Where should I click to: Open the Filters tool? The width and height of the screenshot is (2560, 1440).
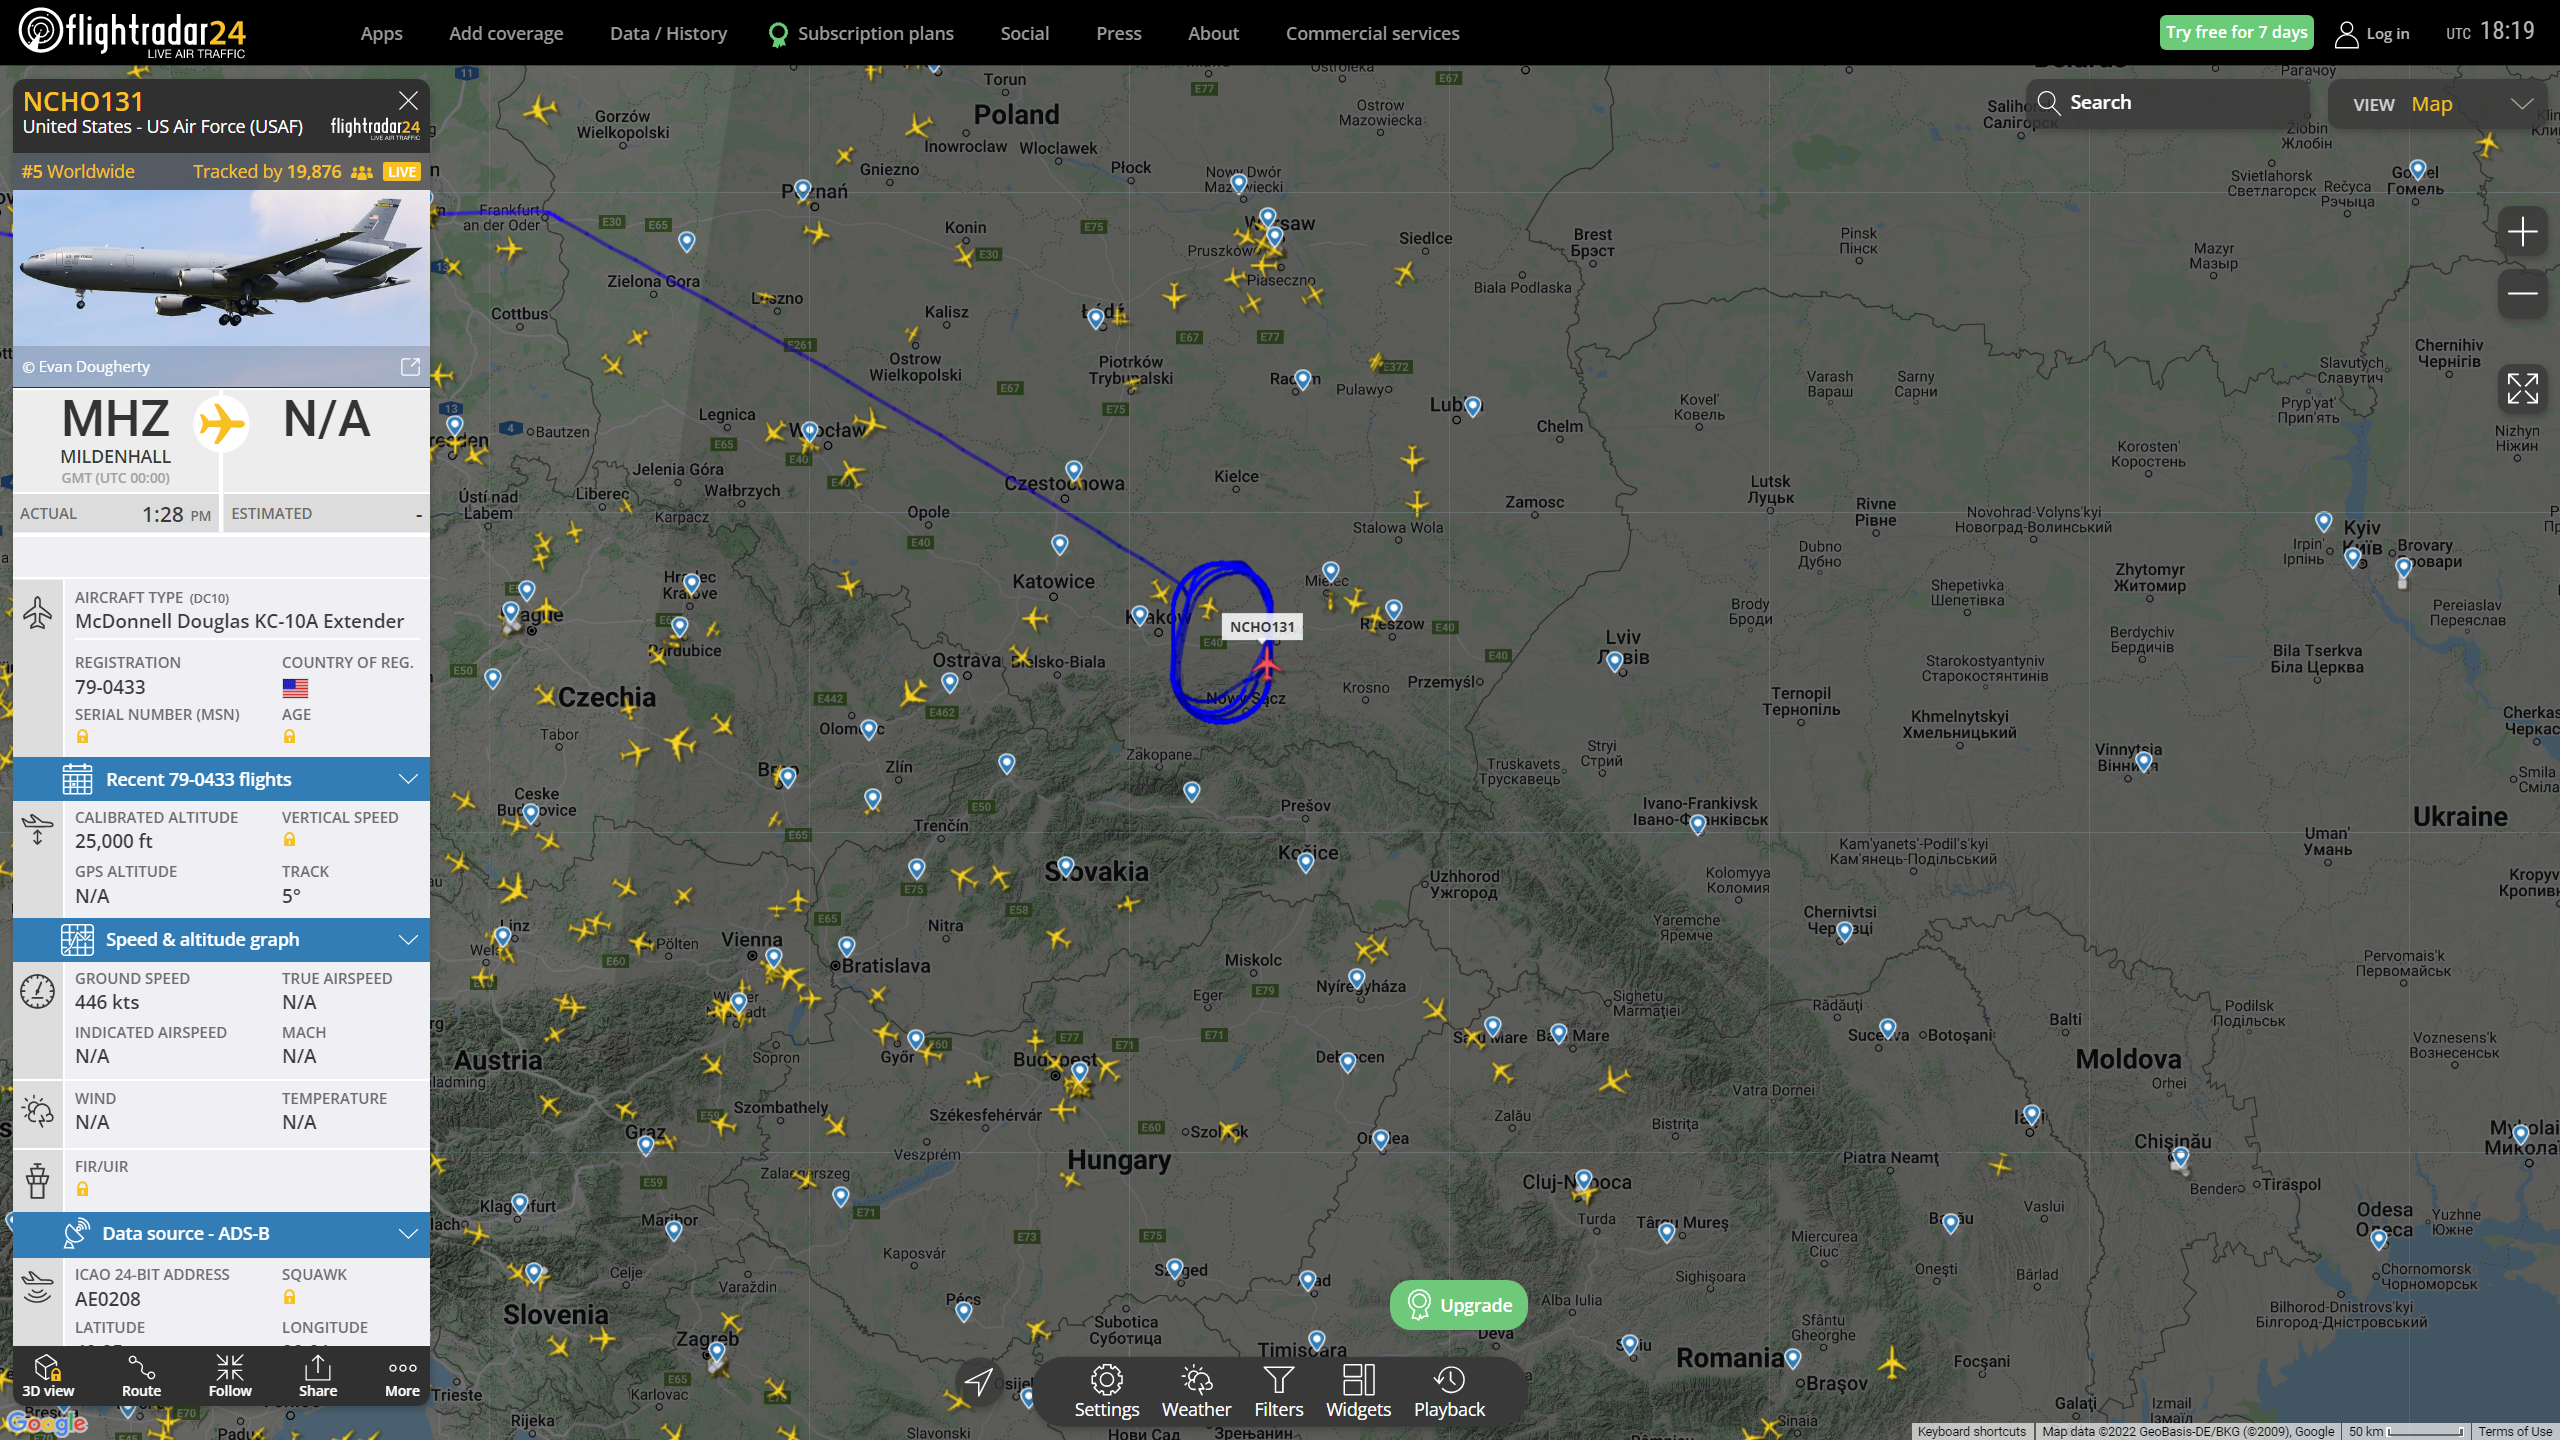1278,1391
